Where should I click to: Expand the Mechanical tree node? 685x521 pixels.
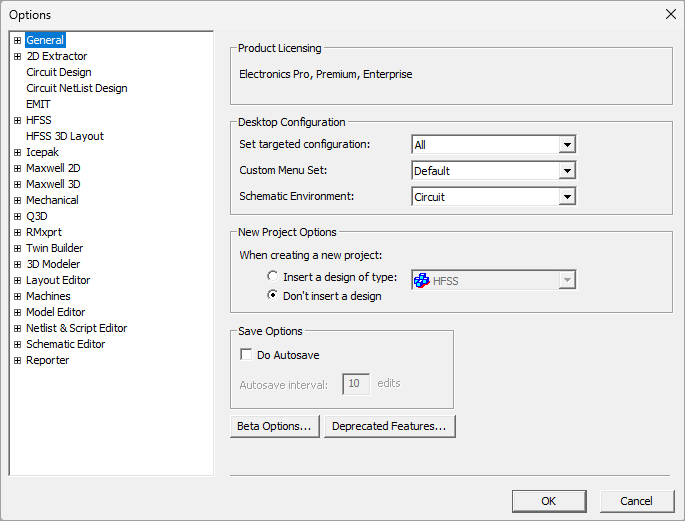(x=17, y=200)
